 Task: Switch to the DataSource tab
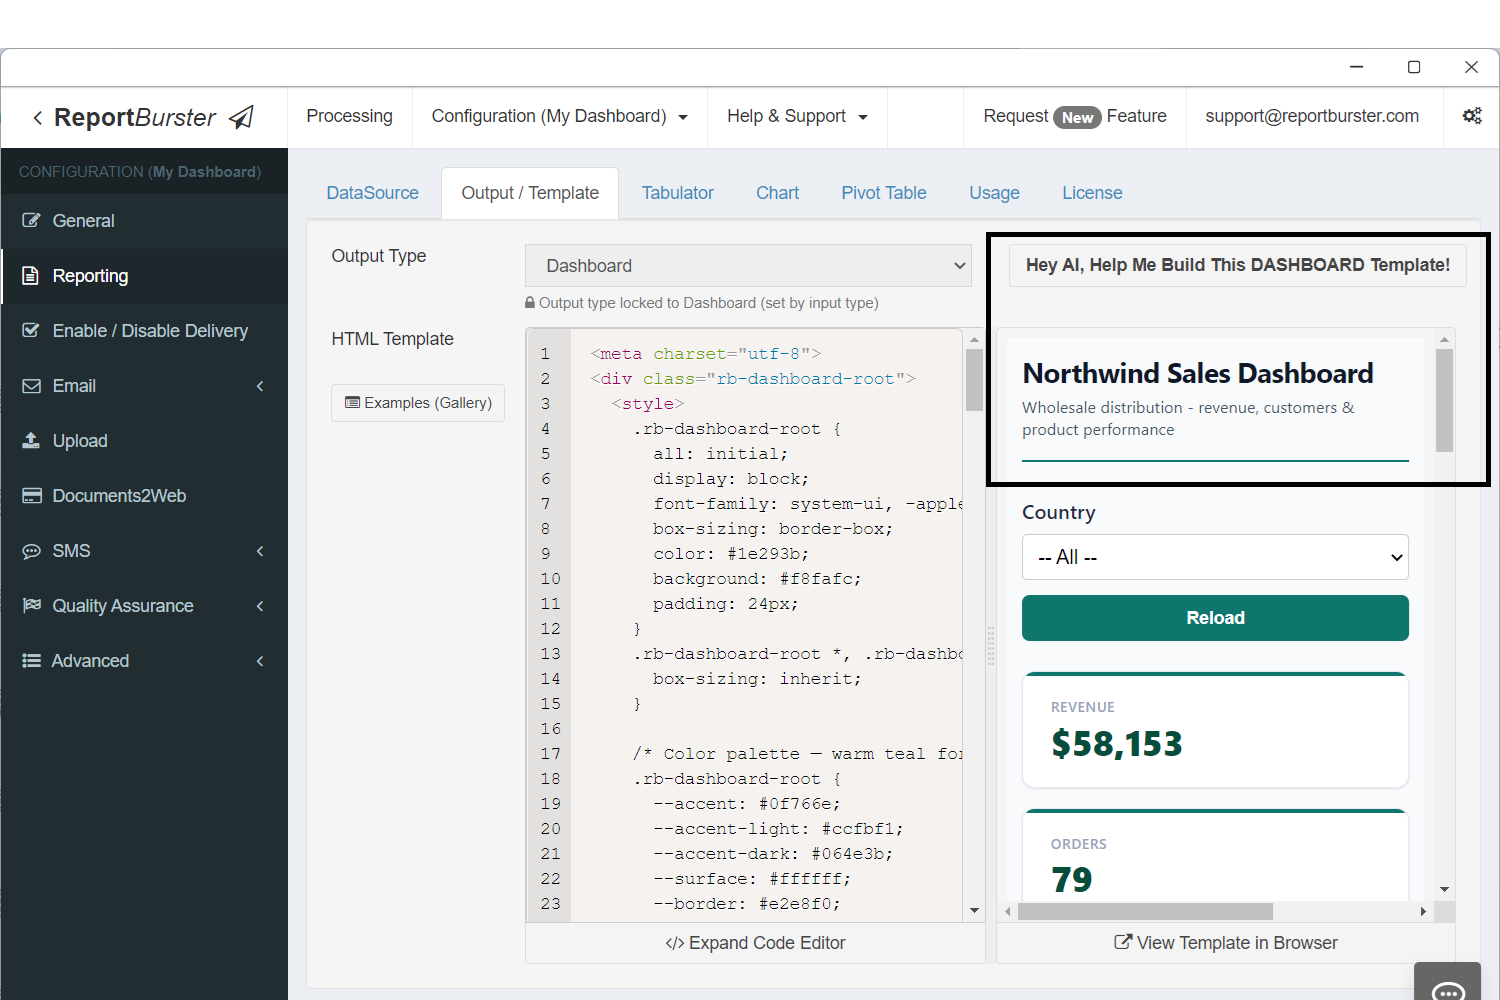(372, 193)
